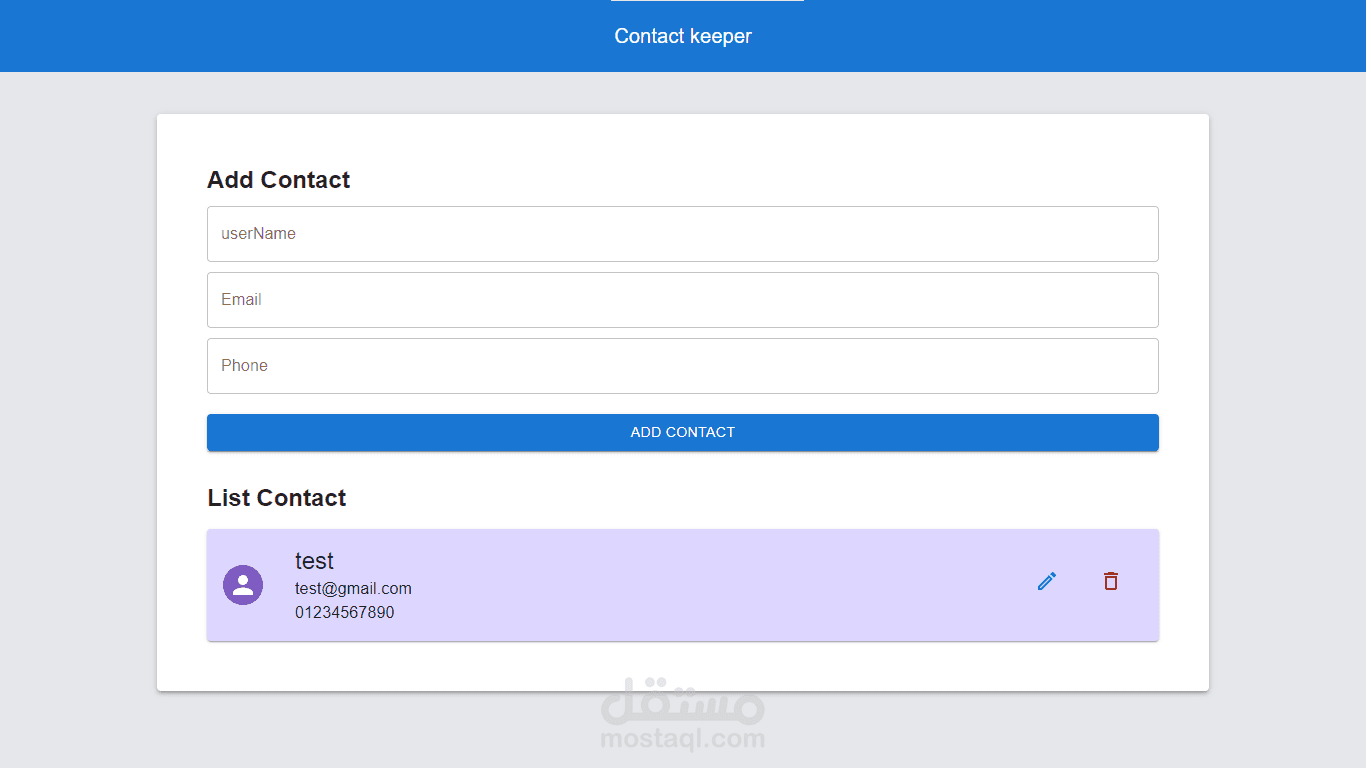Image resolution: width=1366 pixels, height=768 pixels.
Task: Click the List Contact heading
Action: [277, 498]
